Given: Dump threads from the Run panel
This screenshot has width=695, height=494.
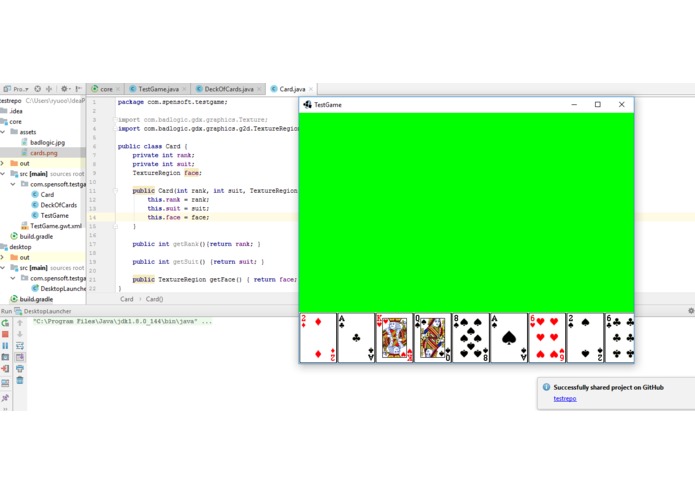Looking at the screenshot, I should (5, 357).
